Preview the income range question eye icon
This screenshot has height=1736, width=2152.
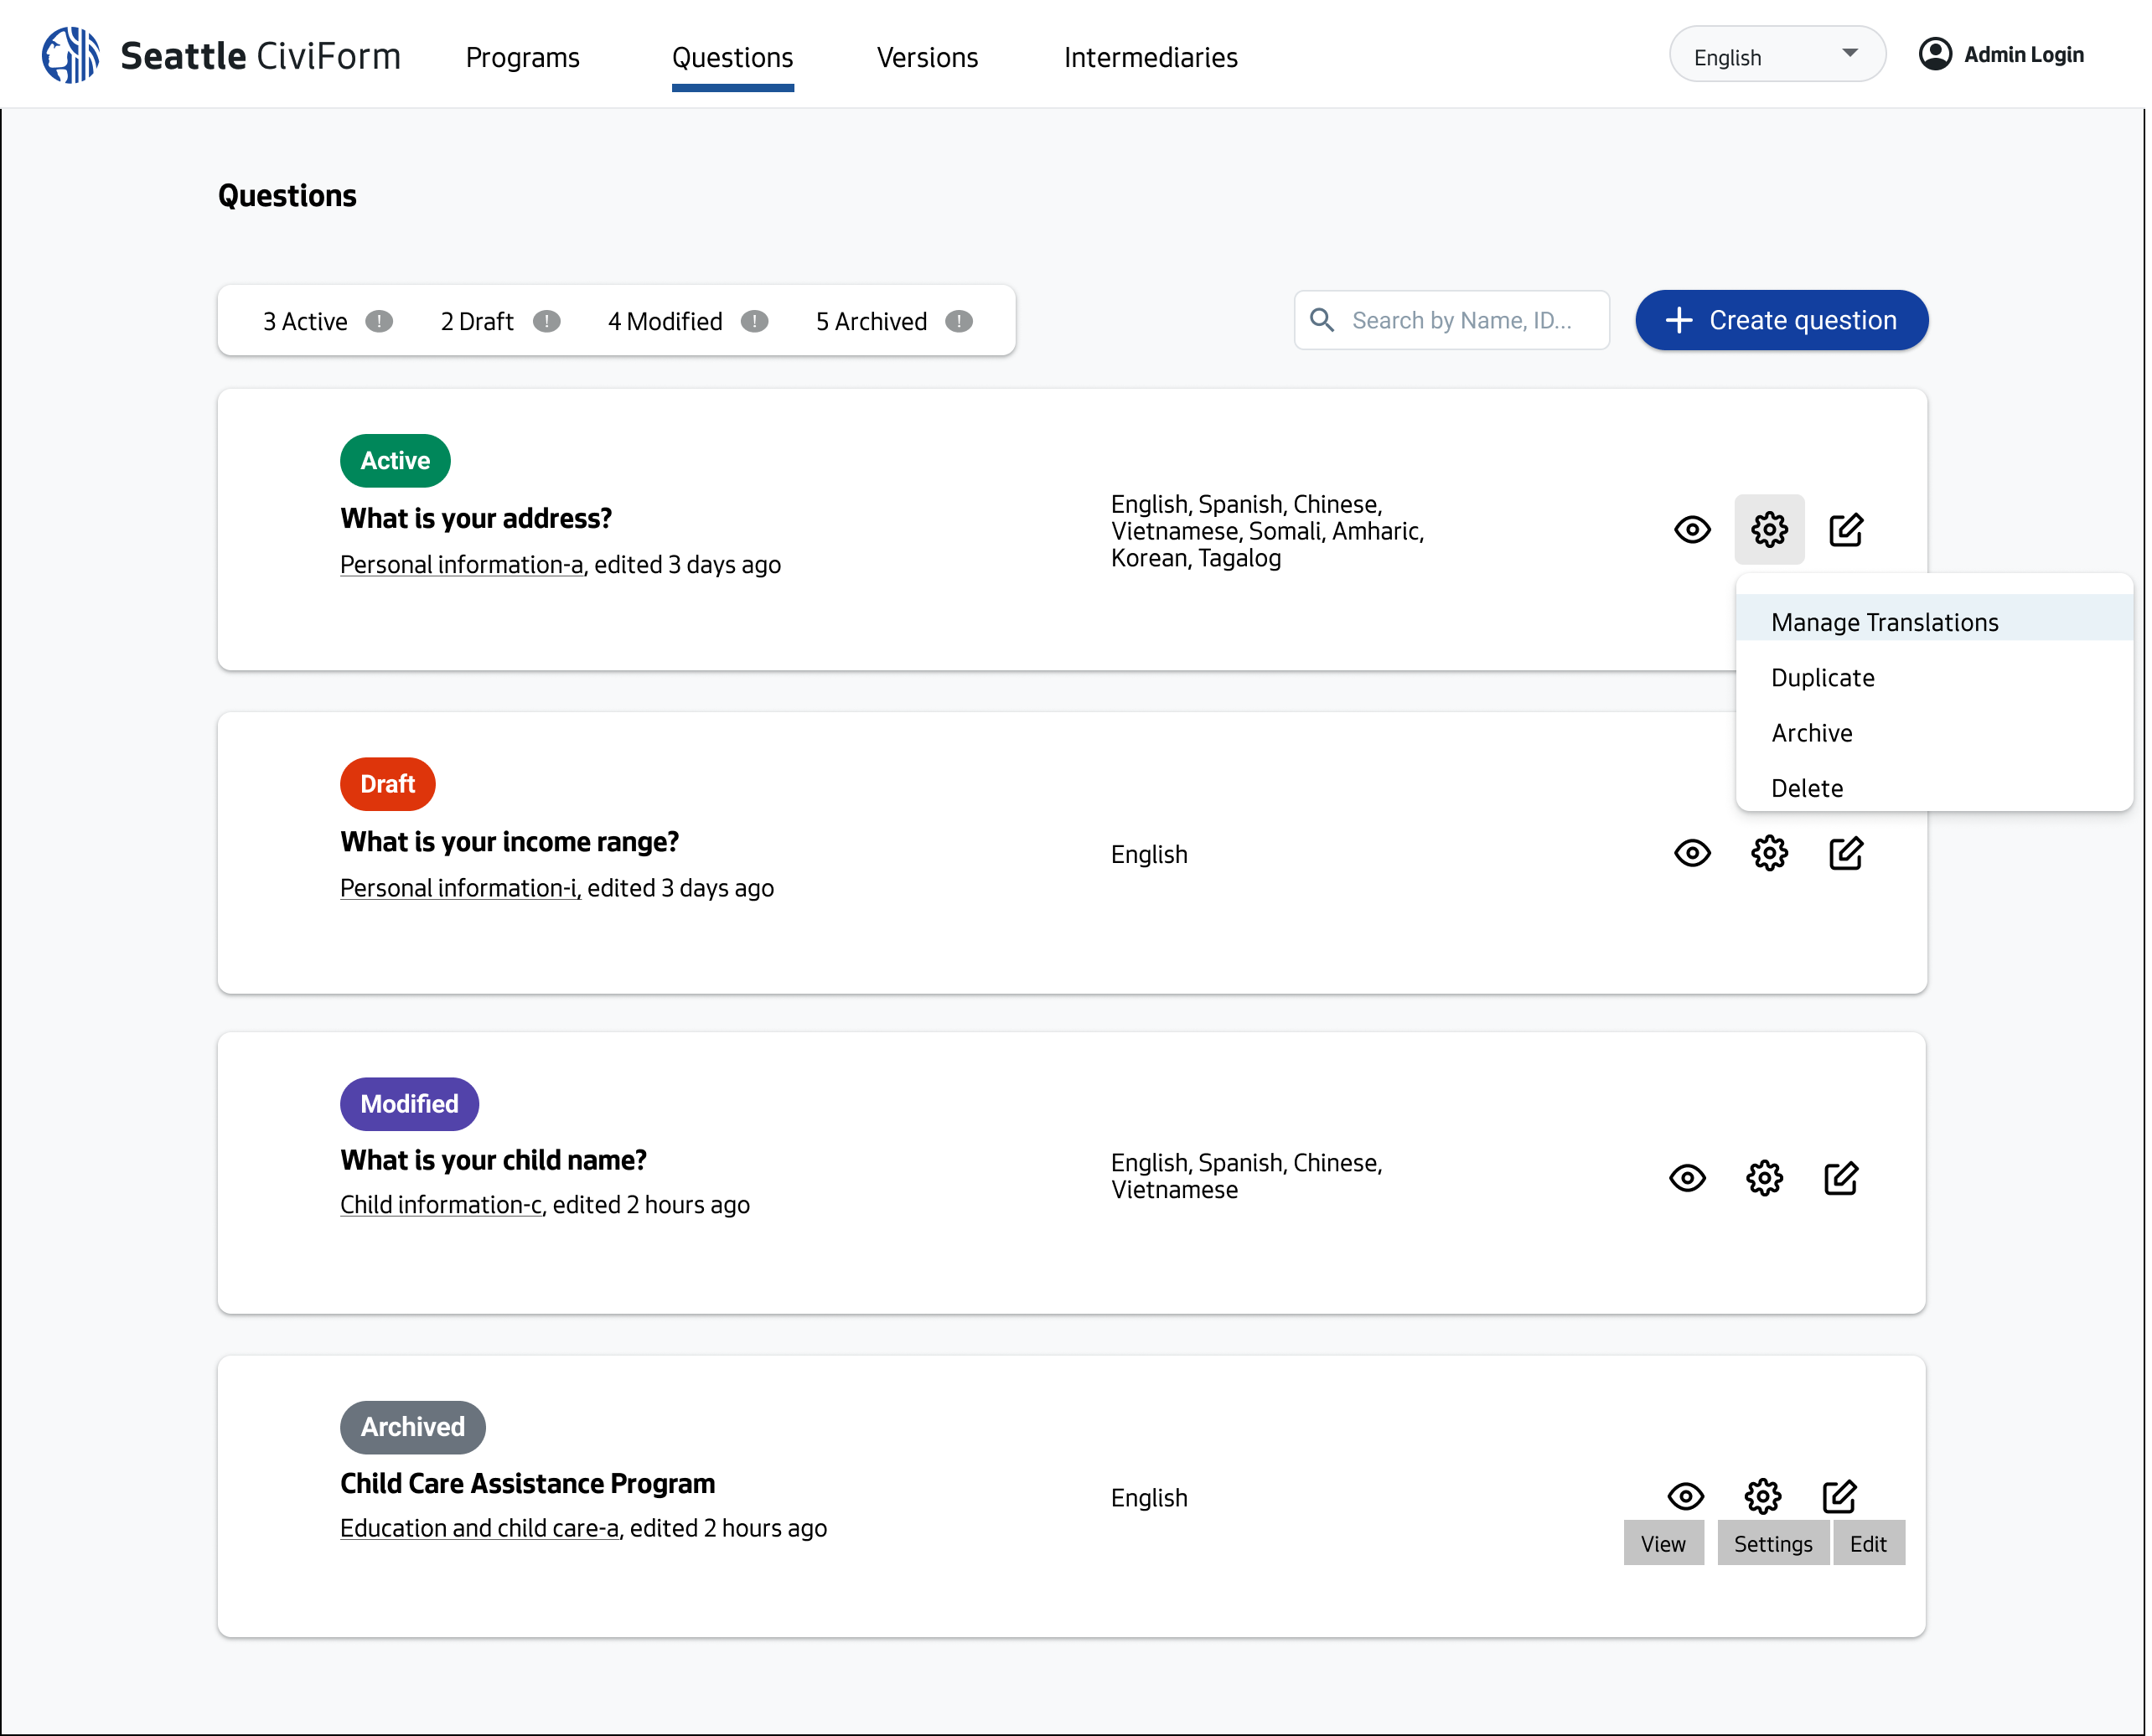pos(1692,853)
